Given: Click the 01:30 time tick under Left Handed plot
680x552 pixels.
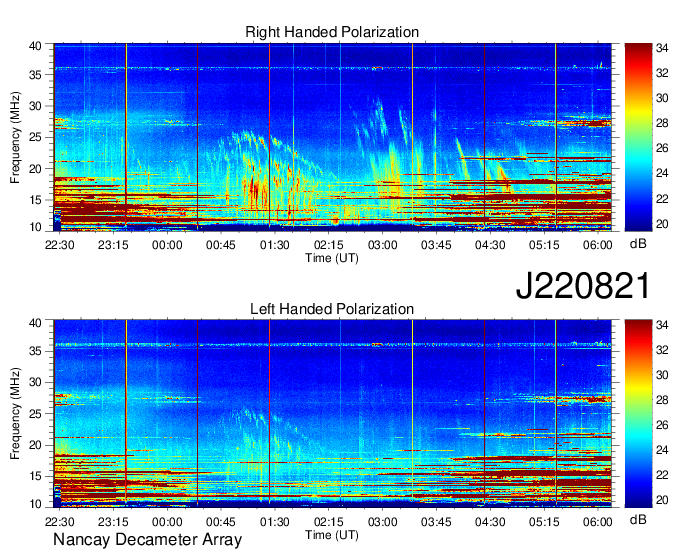Looking at the screenshot, I should (x=275, y=522).
